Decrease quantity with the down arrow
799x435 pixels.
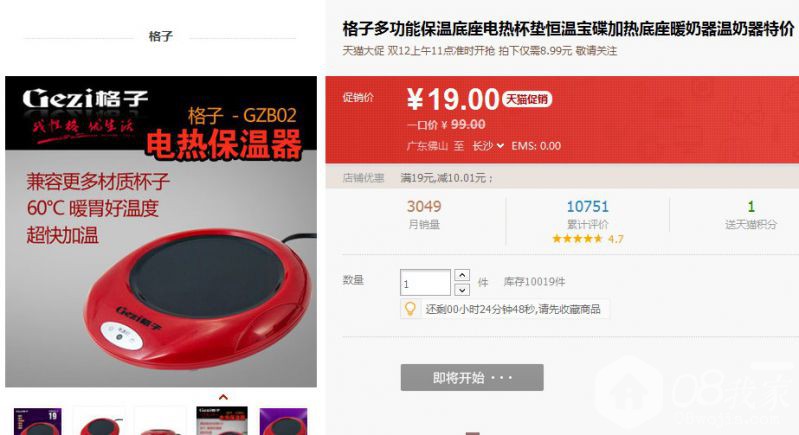click(x=462, y=290)
